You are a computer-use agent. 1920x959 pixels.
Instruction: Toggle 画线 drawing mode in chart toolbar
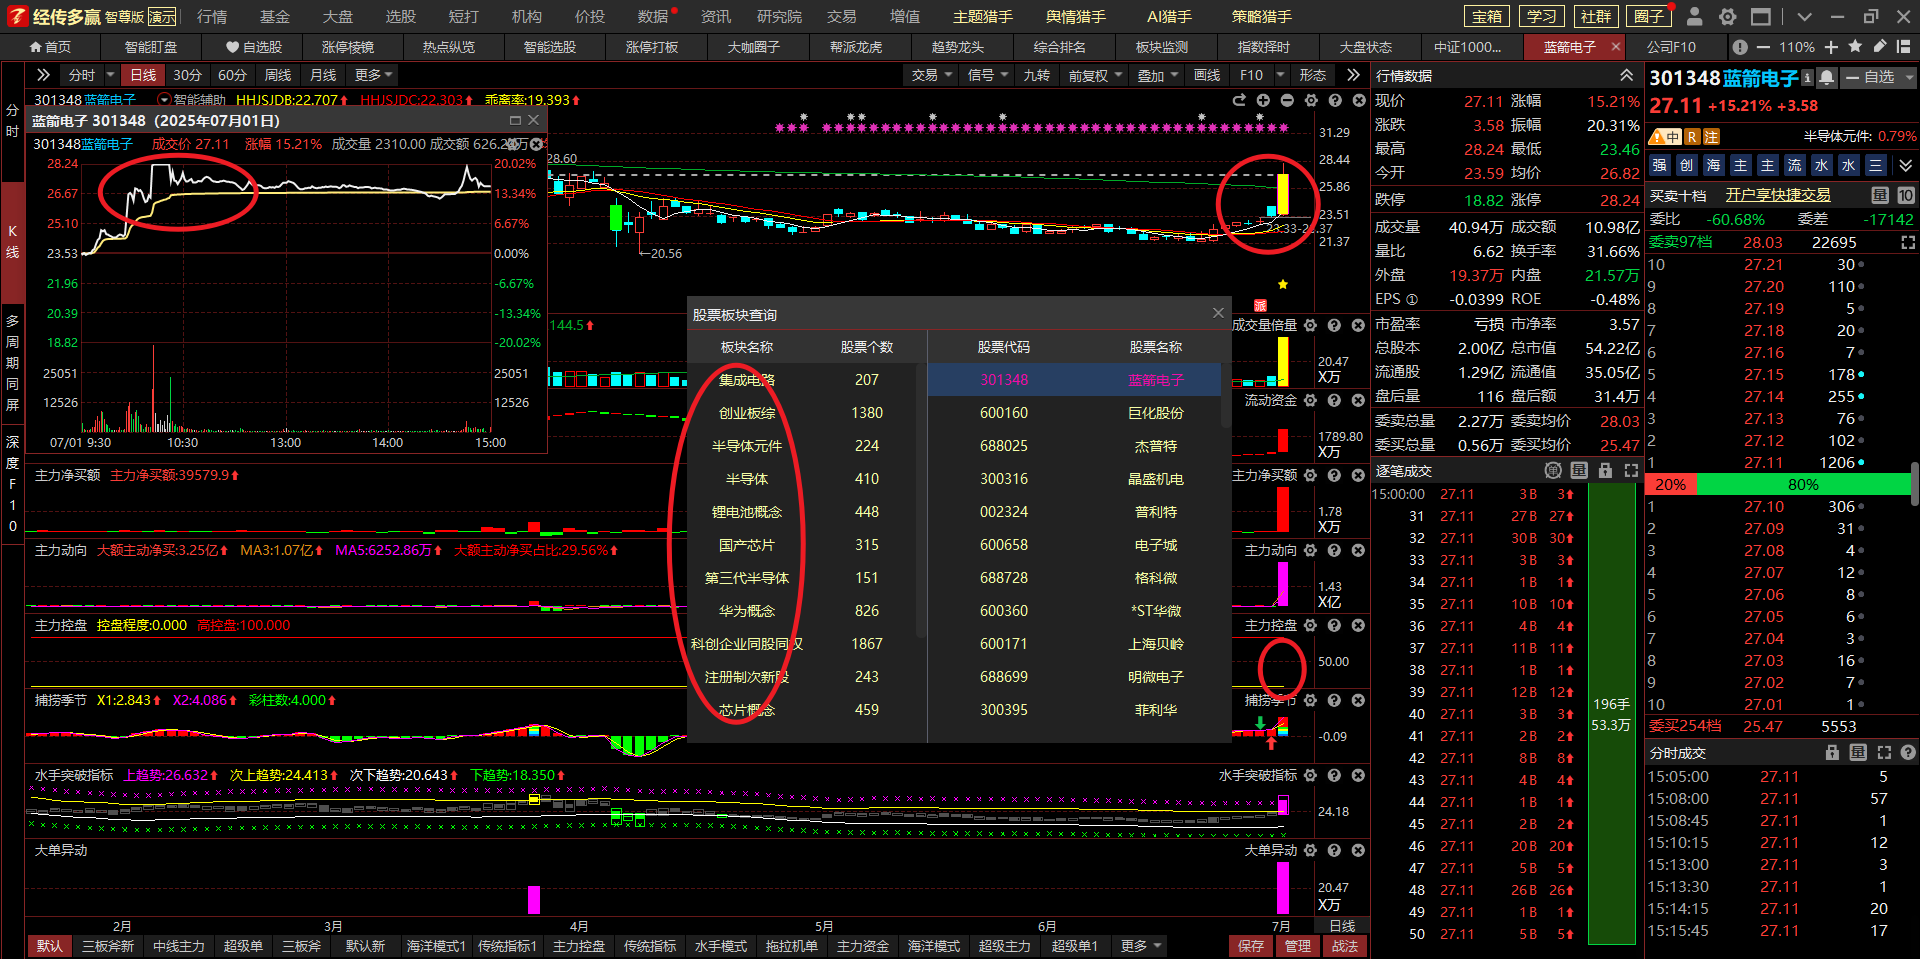(x=1207, y=75)
